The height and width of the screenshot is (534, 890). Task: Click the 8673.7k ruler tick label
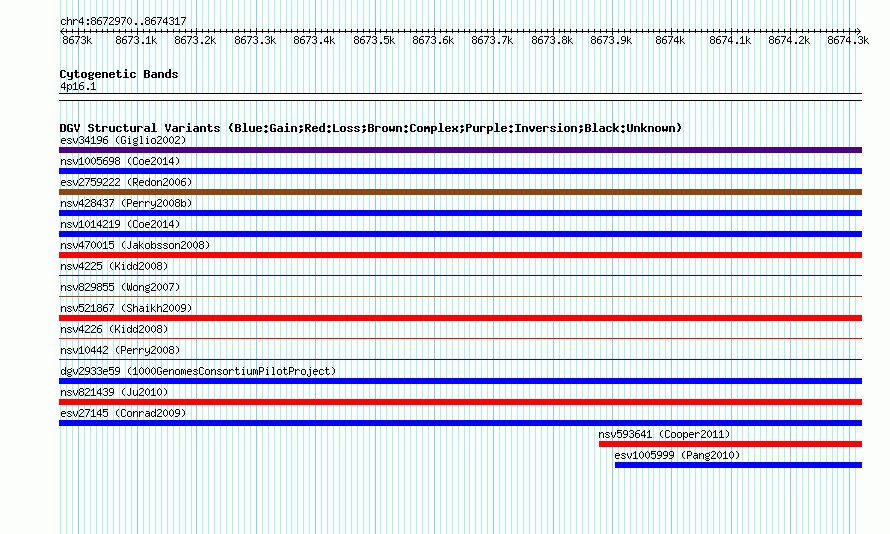[492, 40]
